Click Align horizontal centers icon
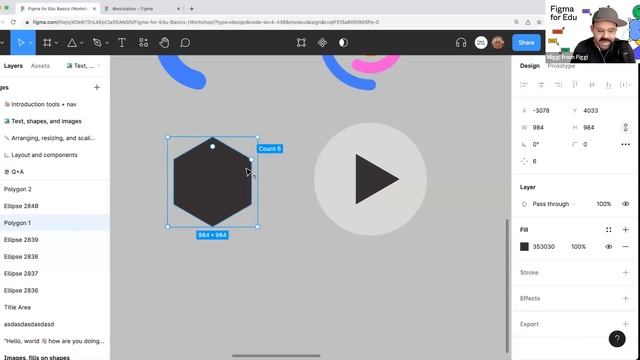Screen dimensions: 640x360 pyautogui.click(x=541, y=84)
